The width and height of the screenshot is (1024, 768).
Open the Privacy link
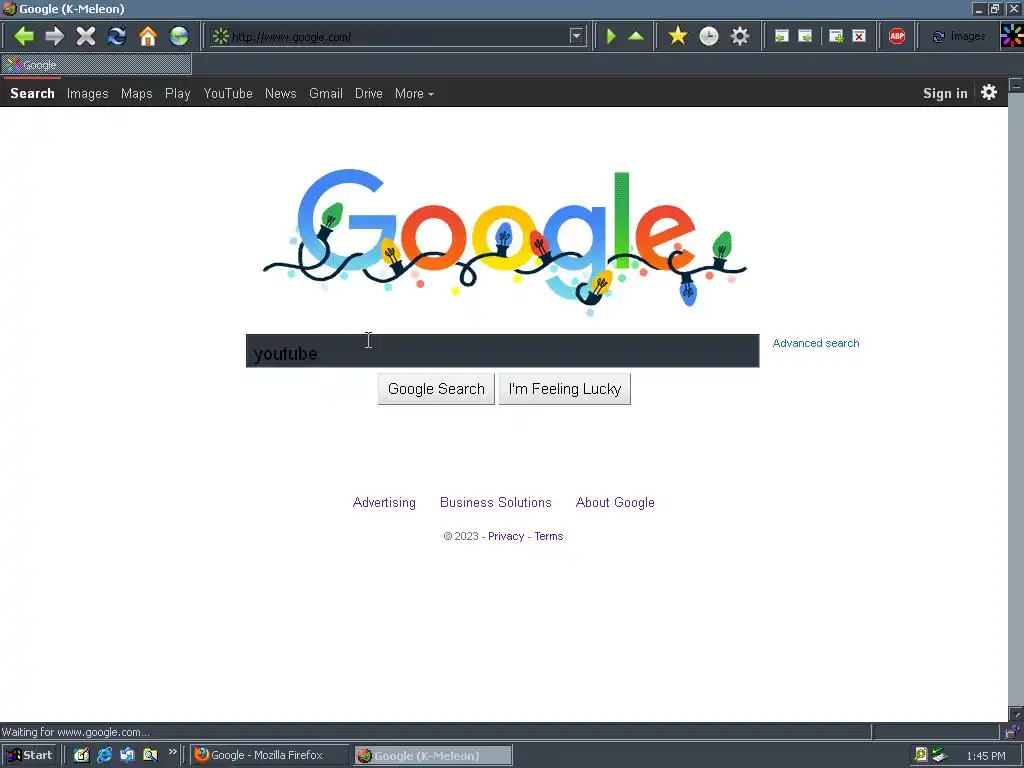pos(506,536)
